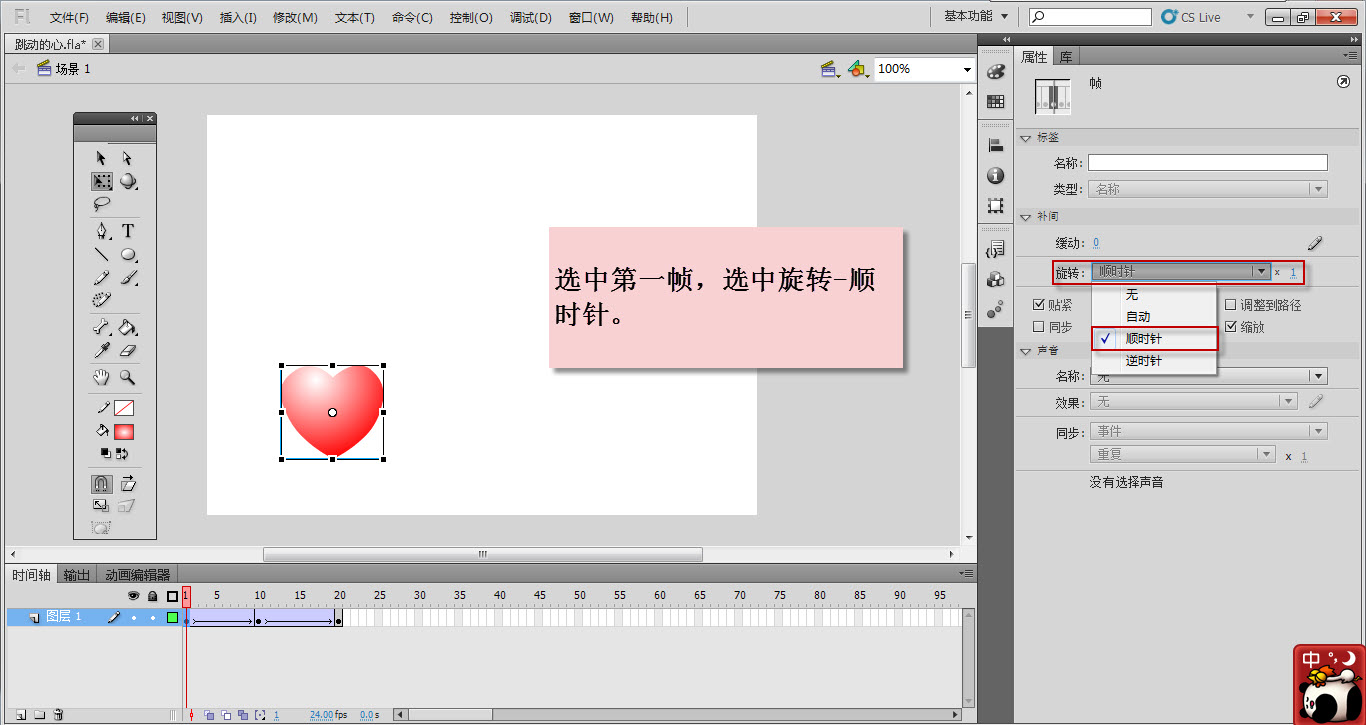Image resolution: width=1366 pixels, height=725 pixels.
Task: Select the Pen tool
Action: pos(101,231)
